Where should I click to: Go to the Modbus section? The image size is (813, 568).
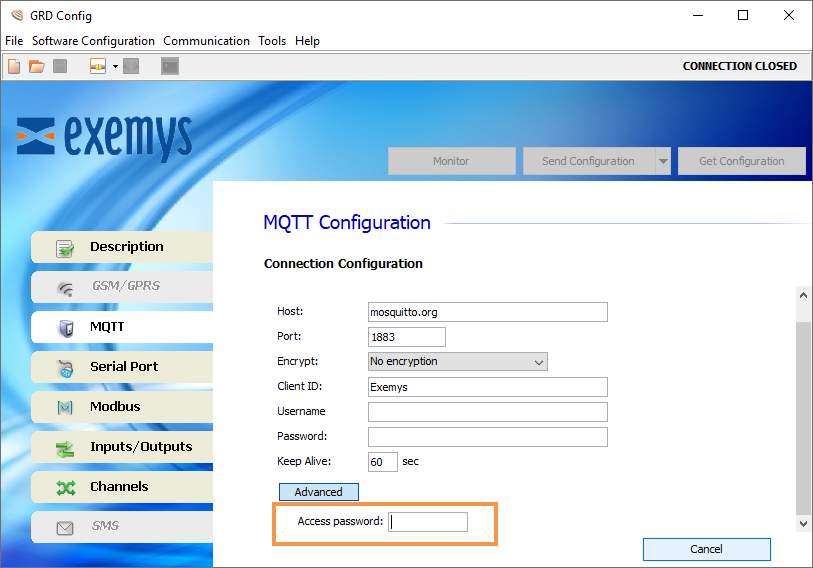click(x=122, y=407)
